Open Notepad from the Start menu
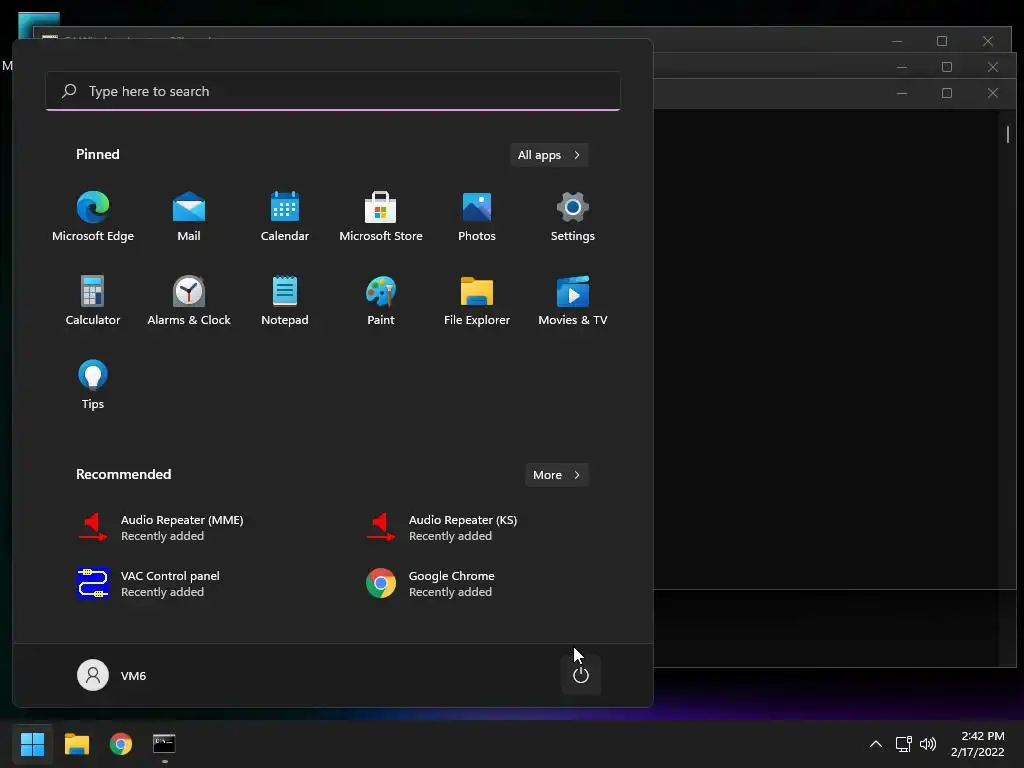 point(285,300)
